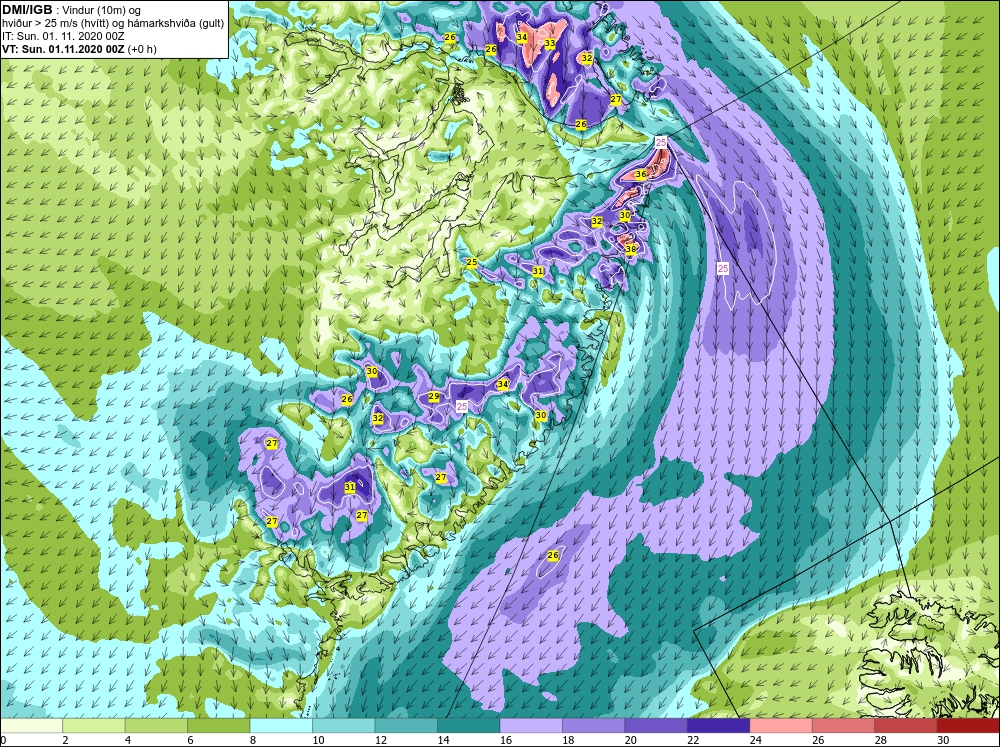1000x747 pixels.
Task: Select the 6–8 m/s olive green legend swatch
Action: 219,726
